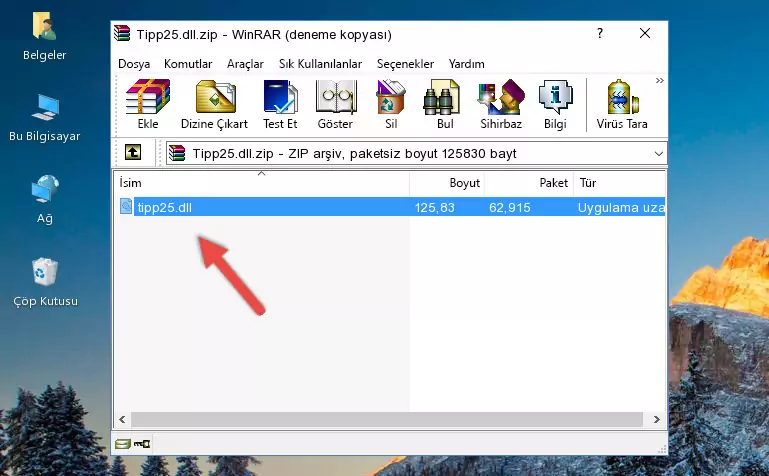
Task: Run Test Et on the archive
Action: pos(280,104)
